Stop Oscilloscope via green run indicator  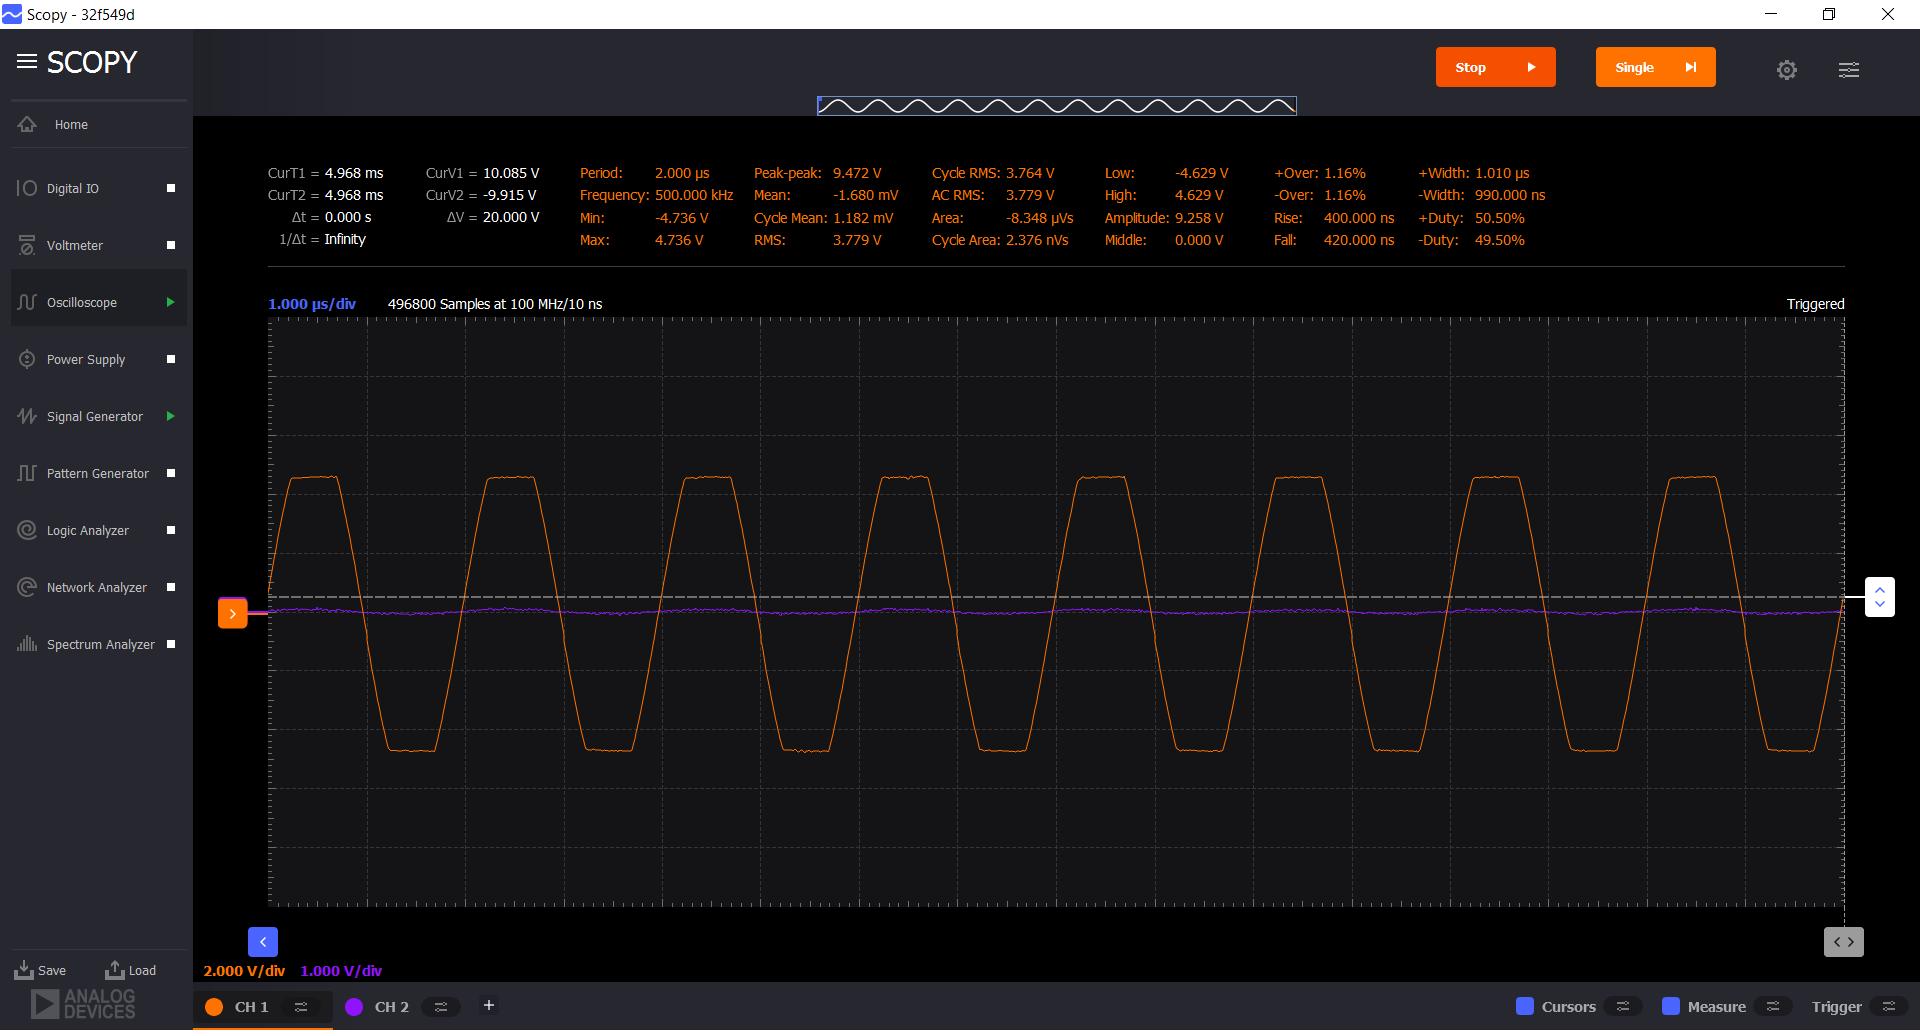click(x=171, y=302)
